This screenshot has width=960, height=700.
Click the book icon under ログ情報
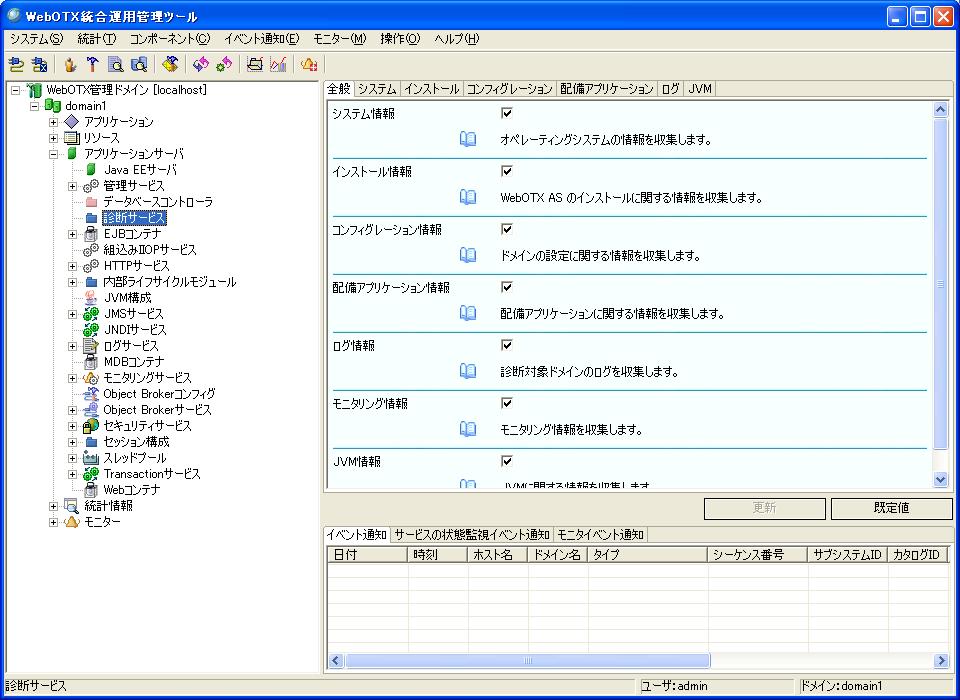click(x=468, y=372)
